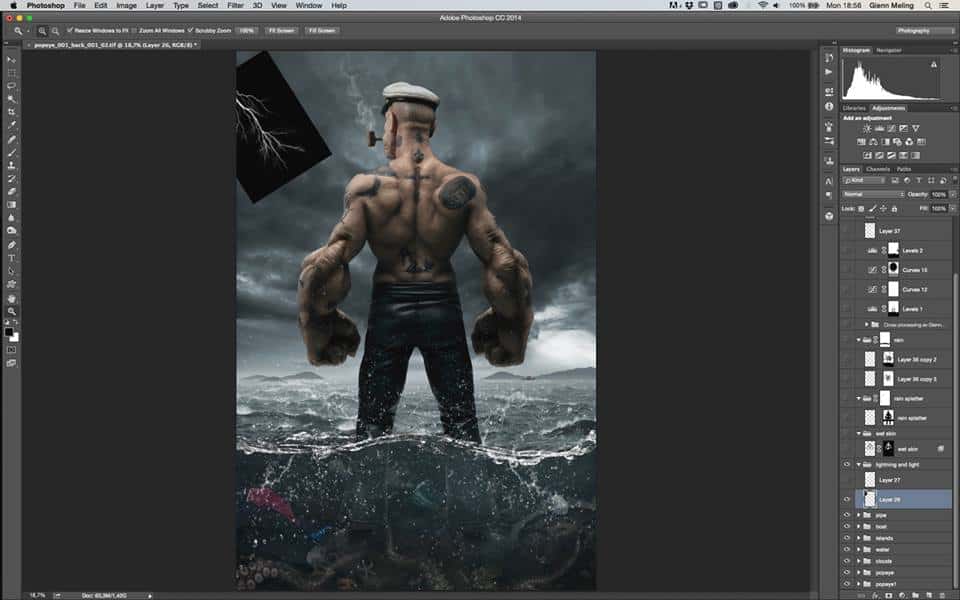Select the Lasso tool

12,86
